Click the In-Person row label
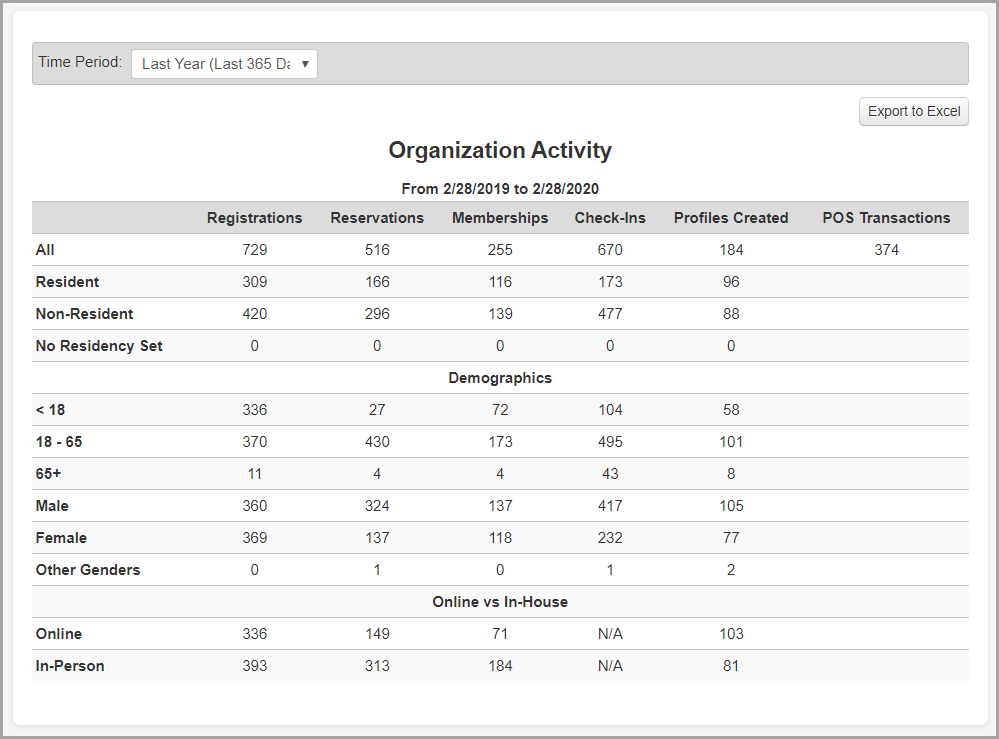 (x=70, y=666)
